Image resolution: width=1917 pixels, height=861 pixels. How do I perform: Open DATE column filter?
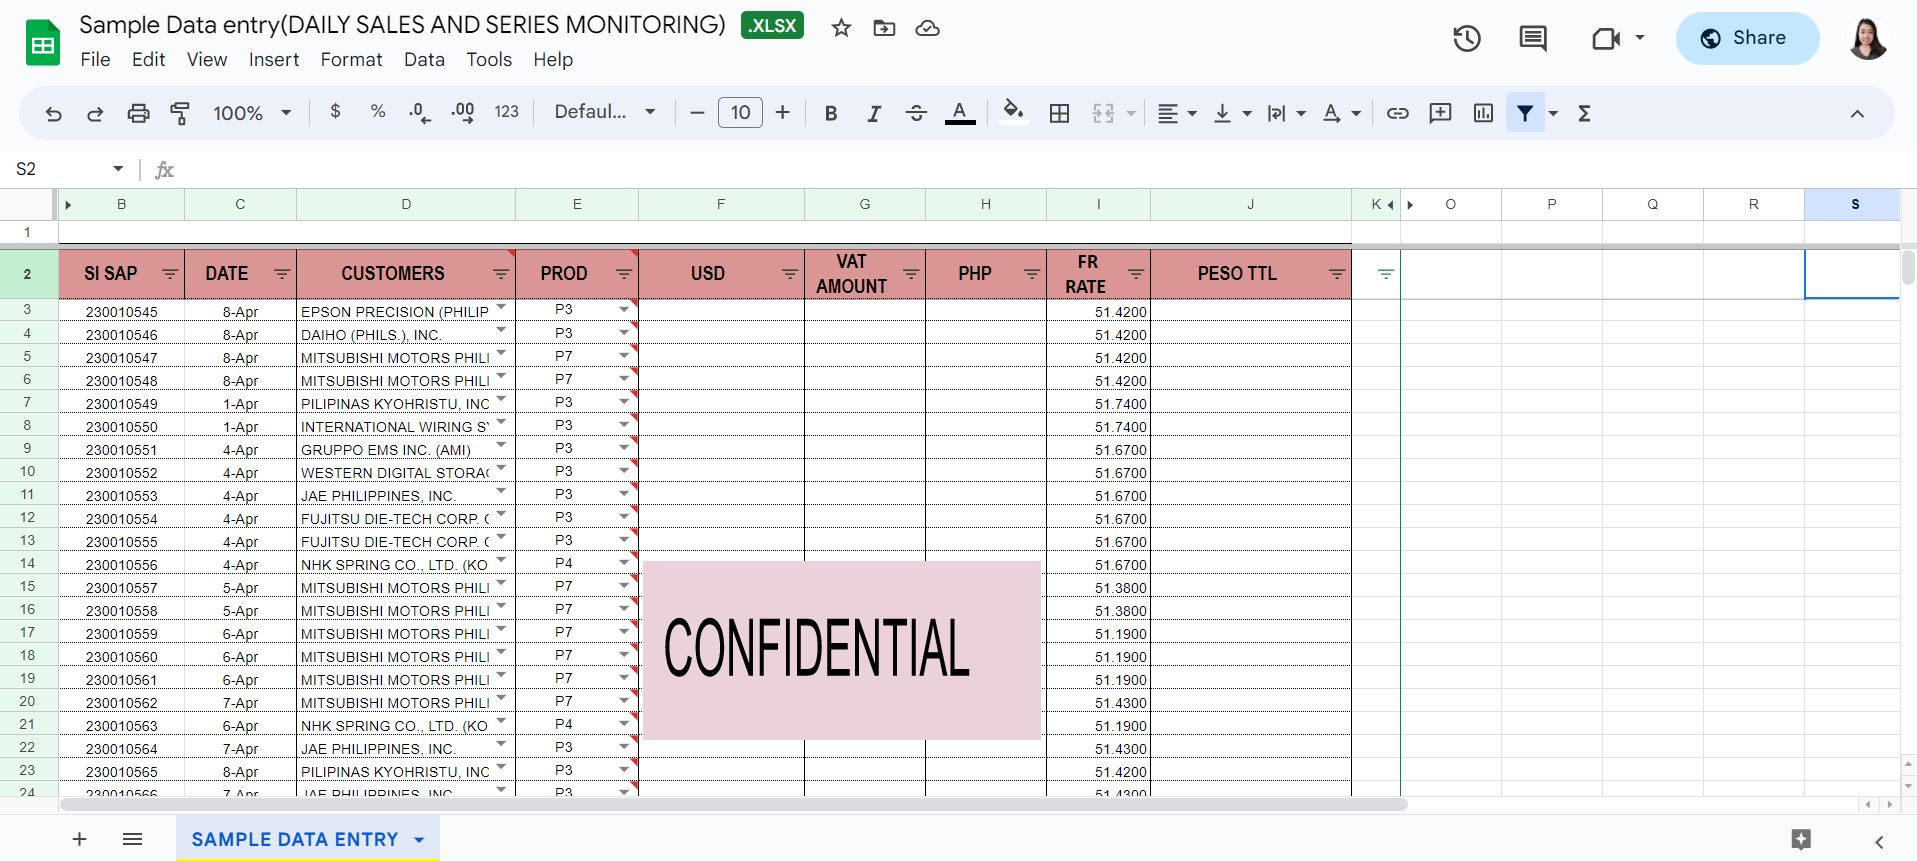point(282,274)
